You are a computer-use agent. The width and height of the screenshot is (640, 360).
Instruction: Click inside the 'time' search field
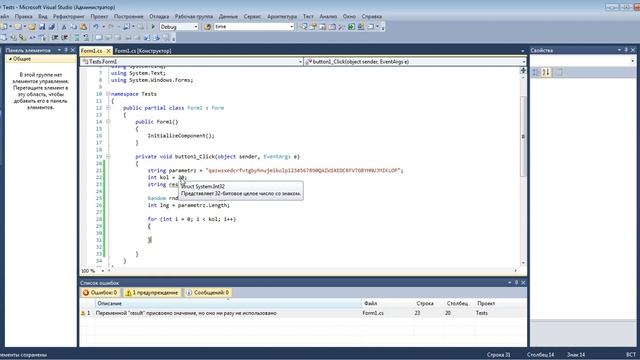point(251,27)
